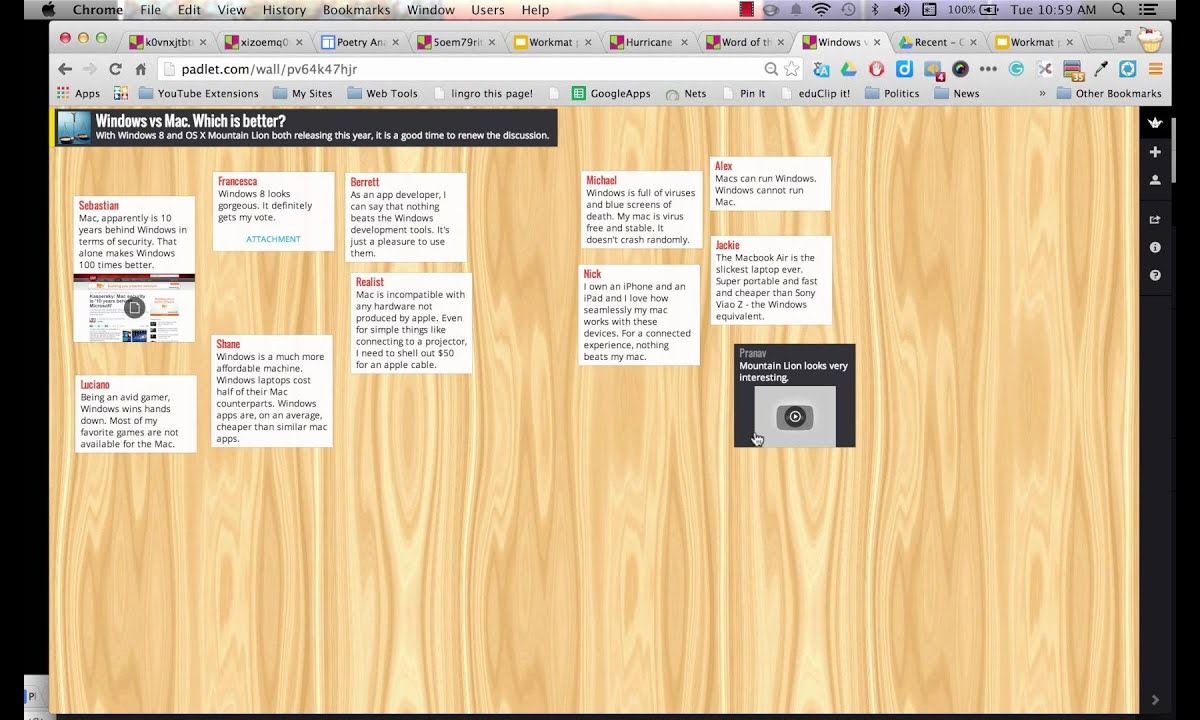Open the 'lingro this page!' bookmarklet

click(483, 93)
